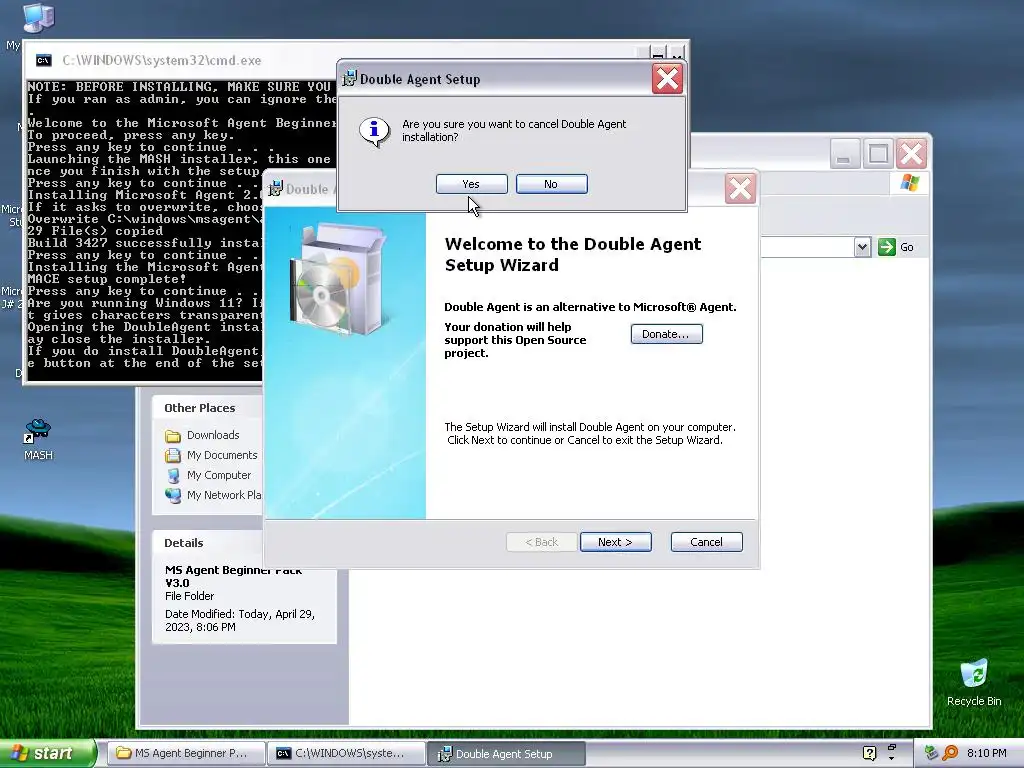Open the address bar dropdown in Explorer
The width and height of the screenshot is (1024, 768).
(862, 247)
